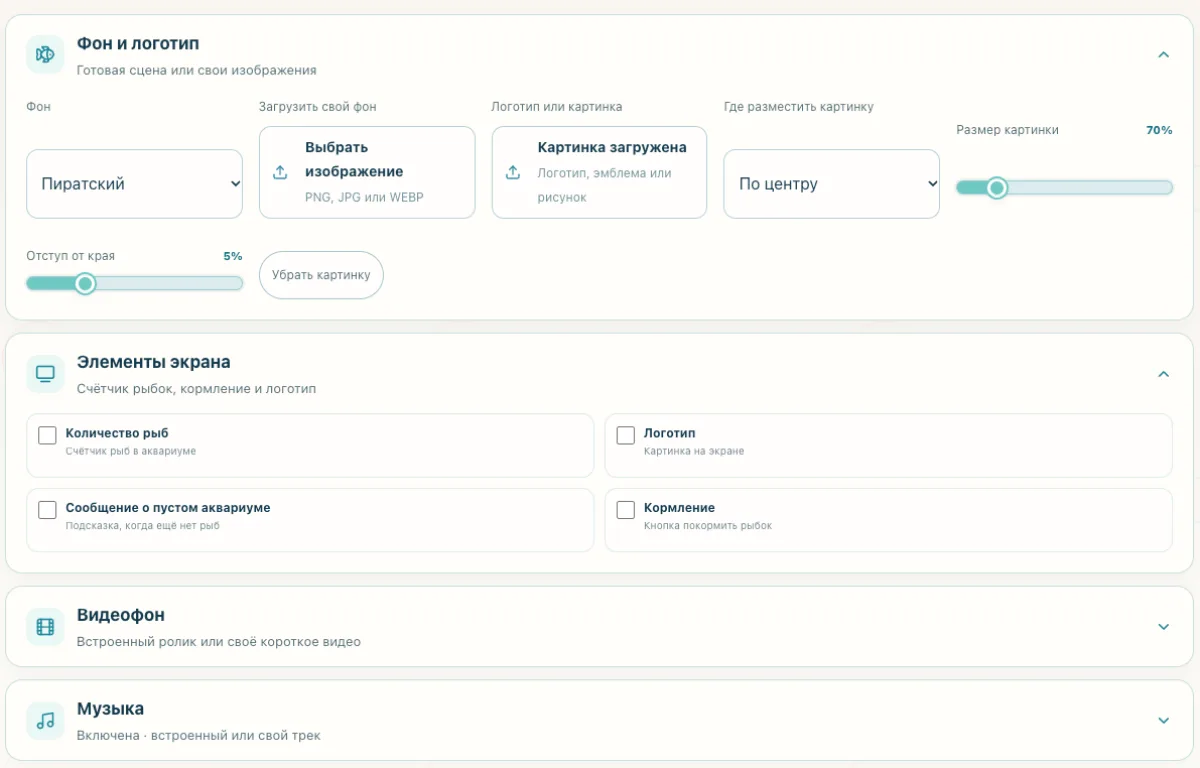Screen dimensions: 1200x768
Task: Expand the Музыка section chevron
Action: pyautogui.click(x=1163, y=720)
